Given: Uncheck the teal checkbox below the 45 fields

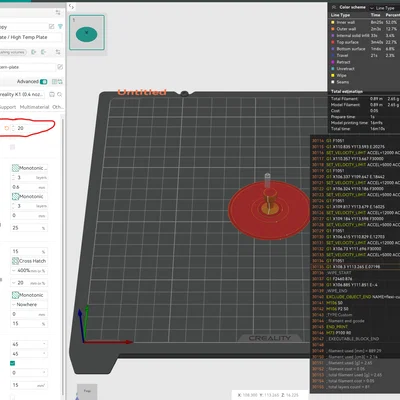Looking at the screenshot, I should 12,363.
